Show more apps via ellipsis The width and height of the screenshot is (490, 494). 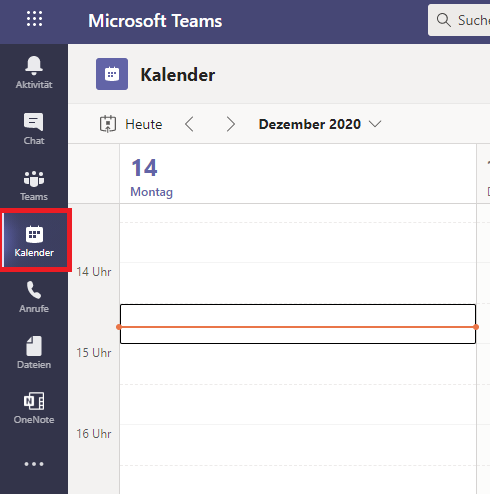34,464
